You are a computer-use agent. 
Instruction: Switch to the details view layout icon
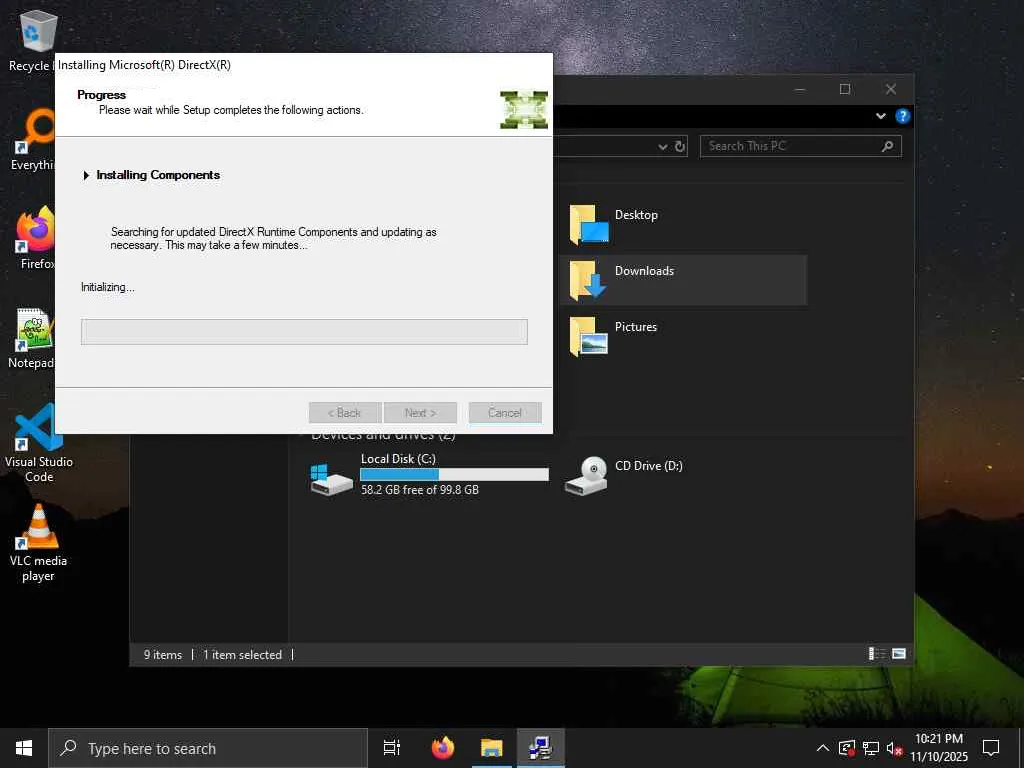(x=876, y=654)
